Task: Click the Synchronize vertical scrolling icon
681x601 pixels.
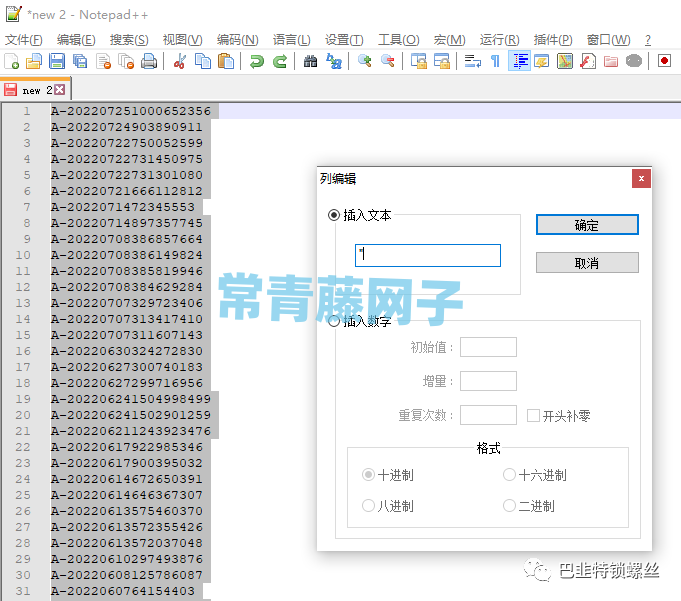Action: (419, 61)
